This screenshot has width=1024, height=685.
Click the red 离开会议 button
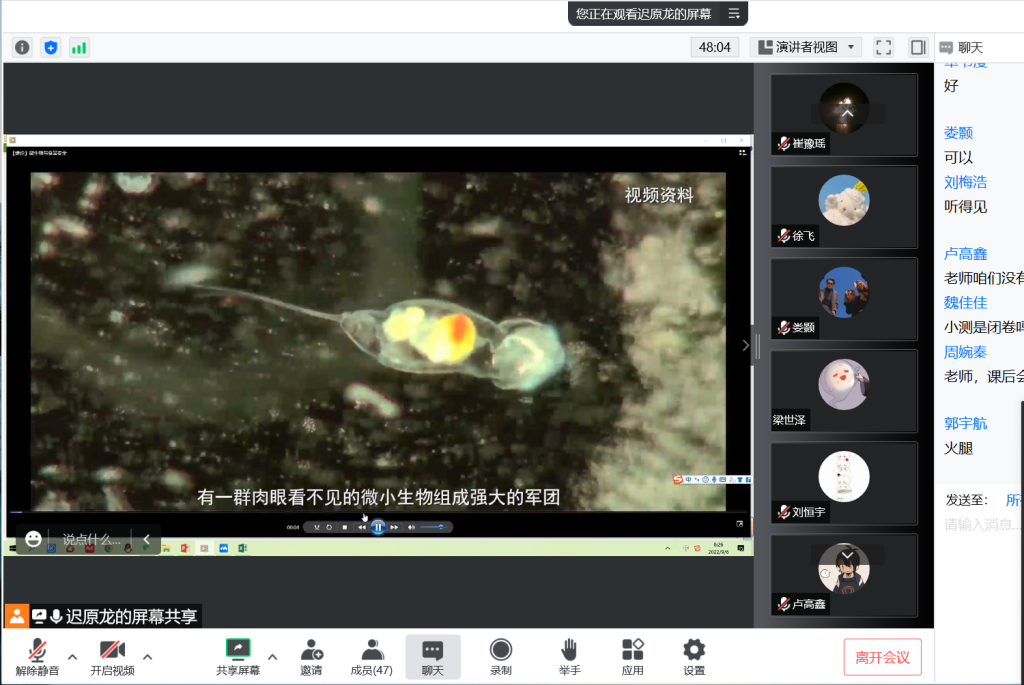coord(882,657)
